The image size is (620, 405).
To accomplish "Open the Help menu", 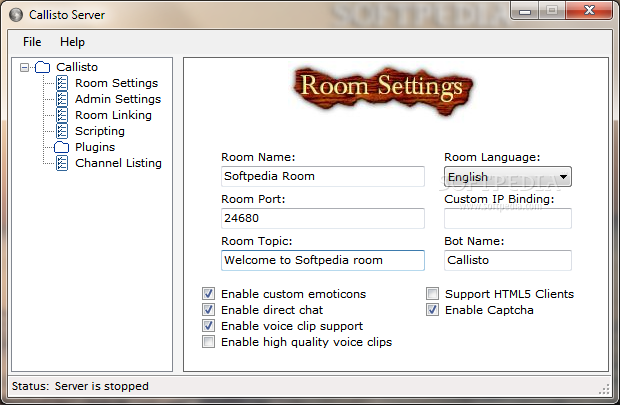I will 72,42.
